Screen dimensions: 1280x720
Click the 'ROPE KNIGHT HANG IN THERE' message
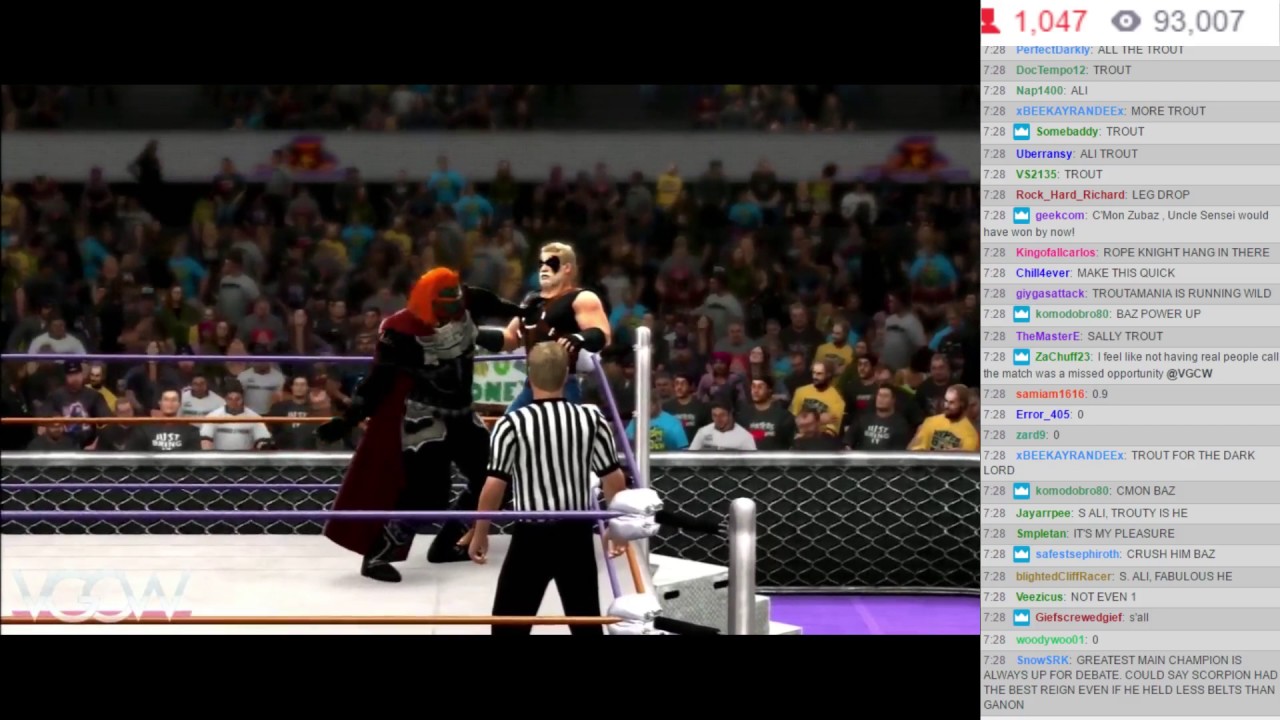(x=1186, y=253)
